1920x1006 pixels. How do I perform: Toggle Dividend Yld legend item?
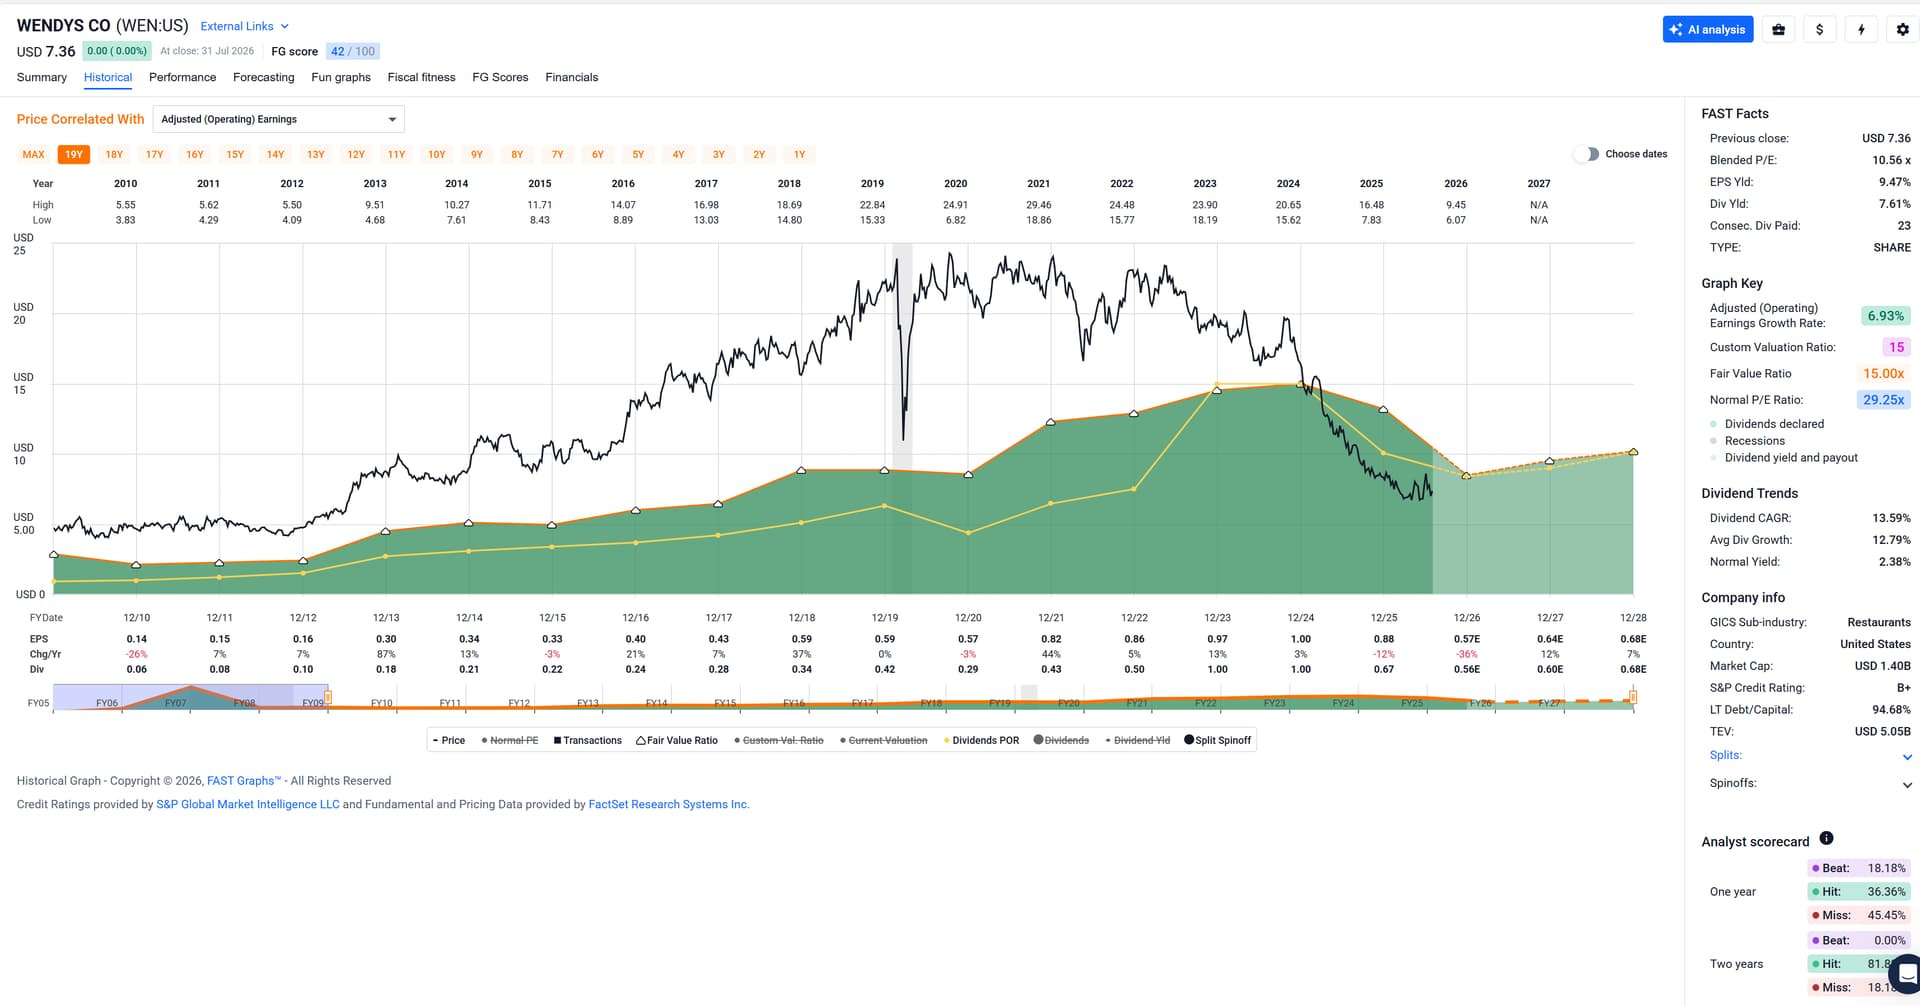click(1138, 741)
